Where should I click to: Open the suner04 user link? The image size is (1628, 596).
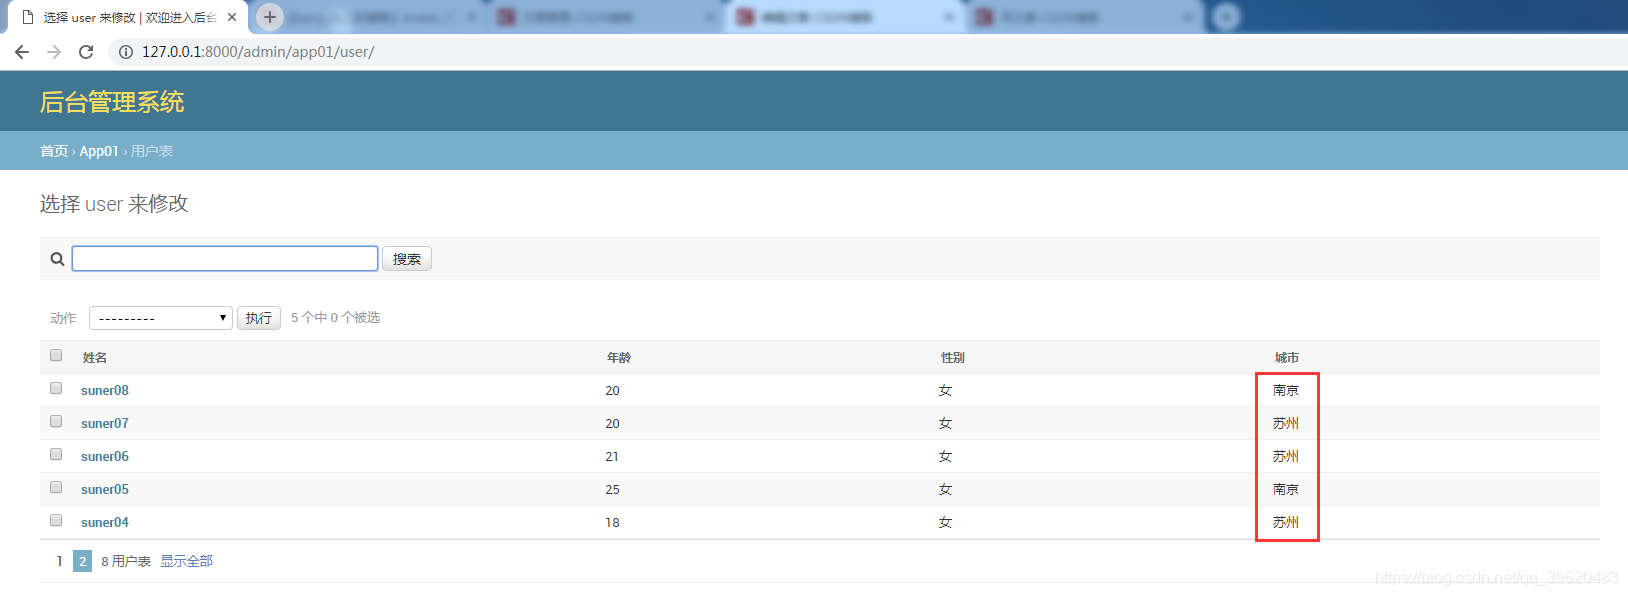click(x=105, y=522)
